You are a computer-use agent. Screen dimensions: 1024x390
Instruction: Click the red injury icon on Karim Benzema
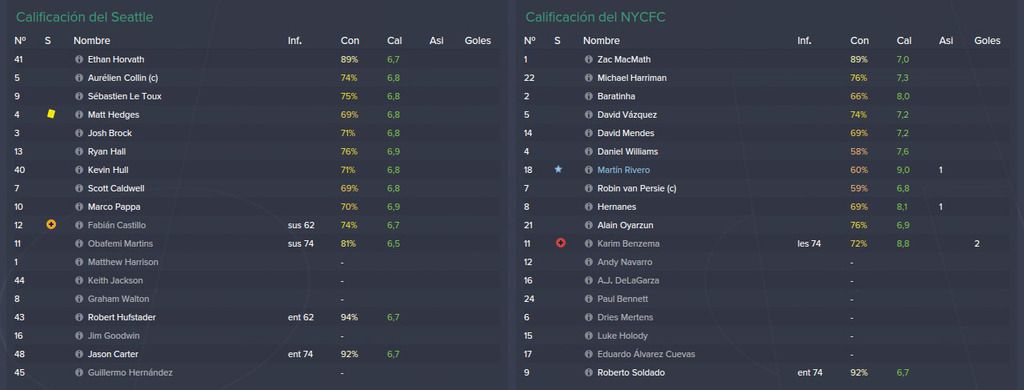tap(560, 243)
